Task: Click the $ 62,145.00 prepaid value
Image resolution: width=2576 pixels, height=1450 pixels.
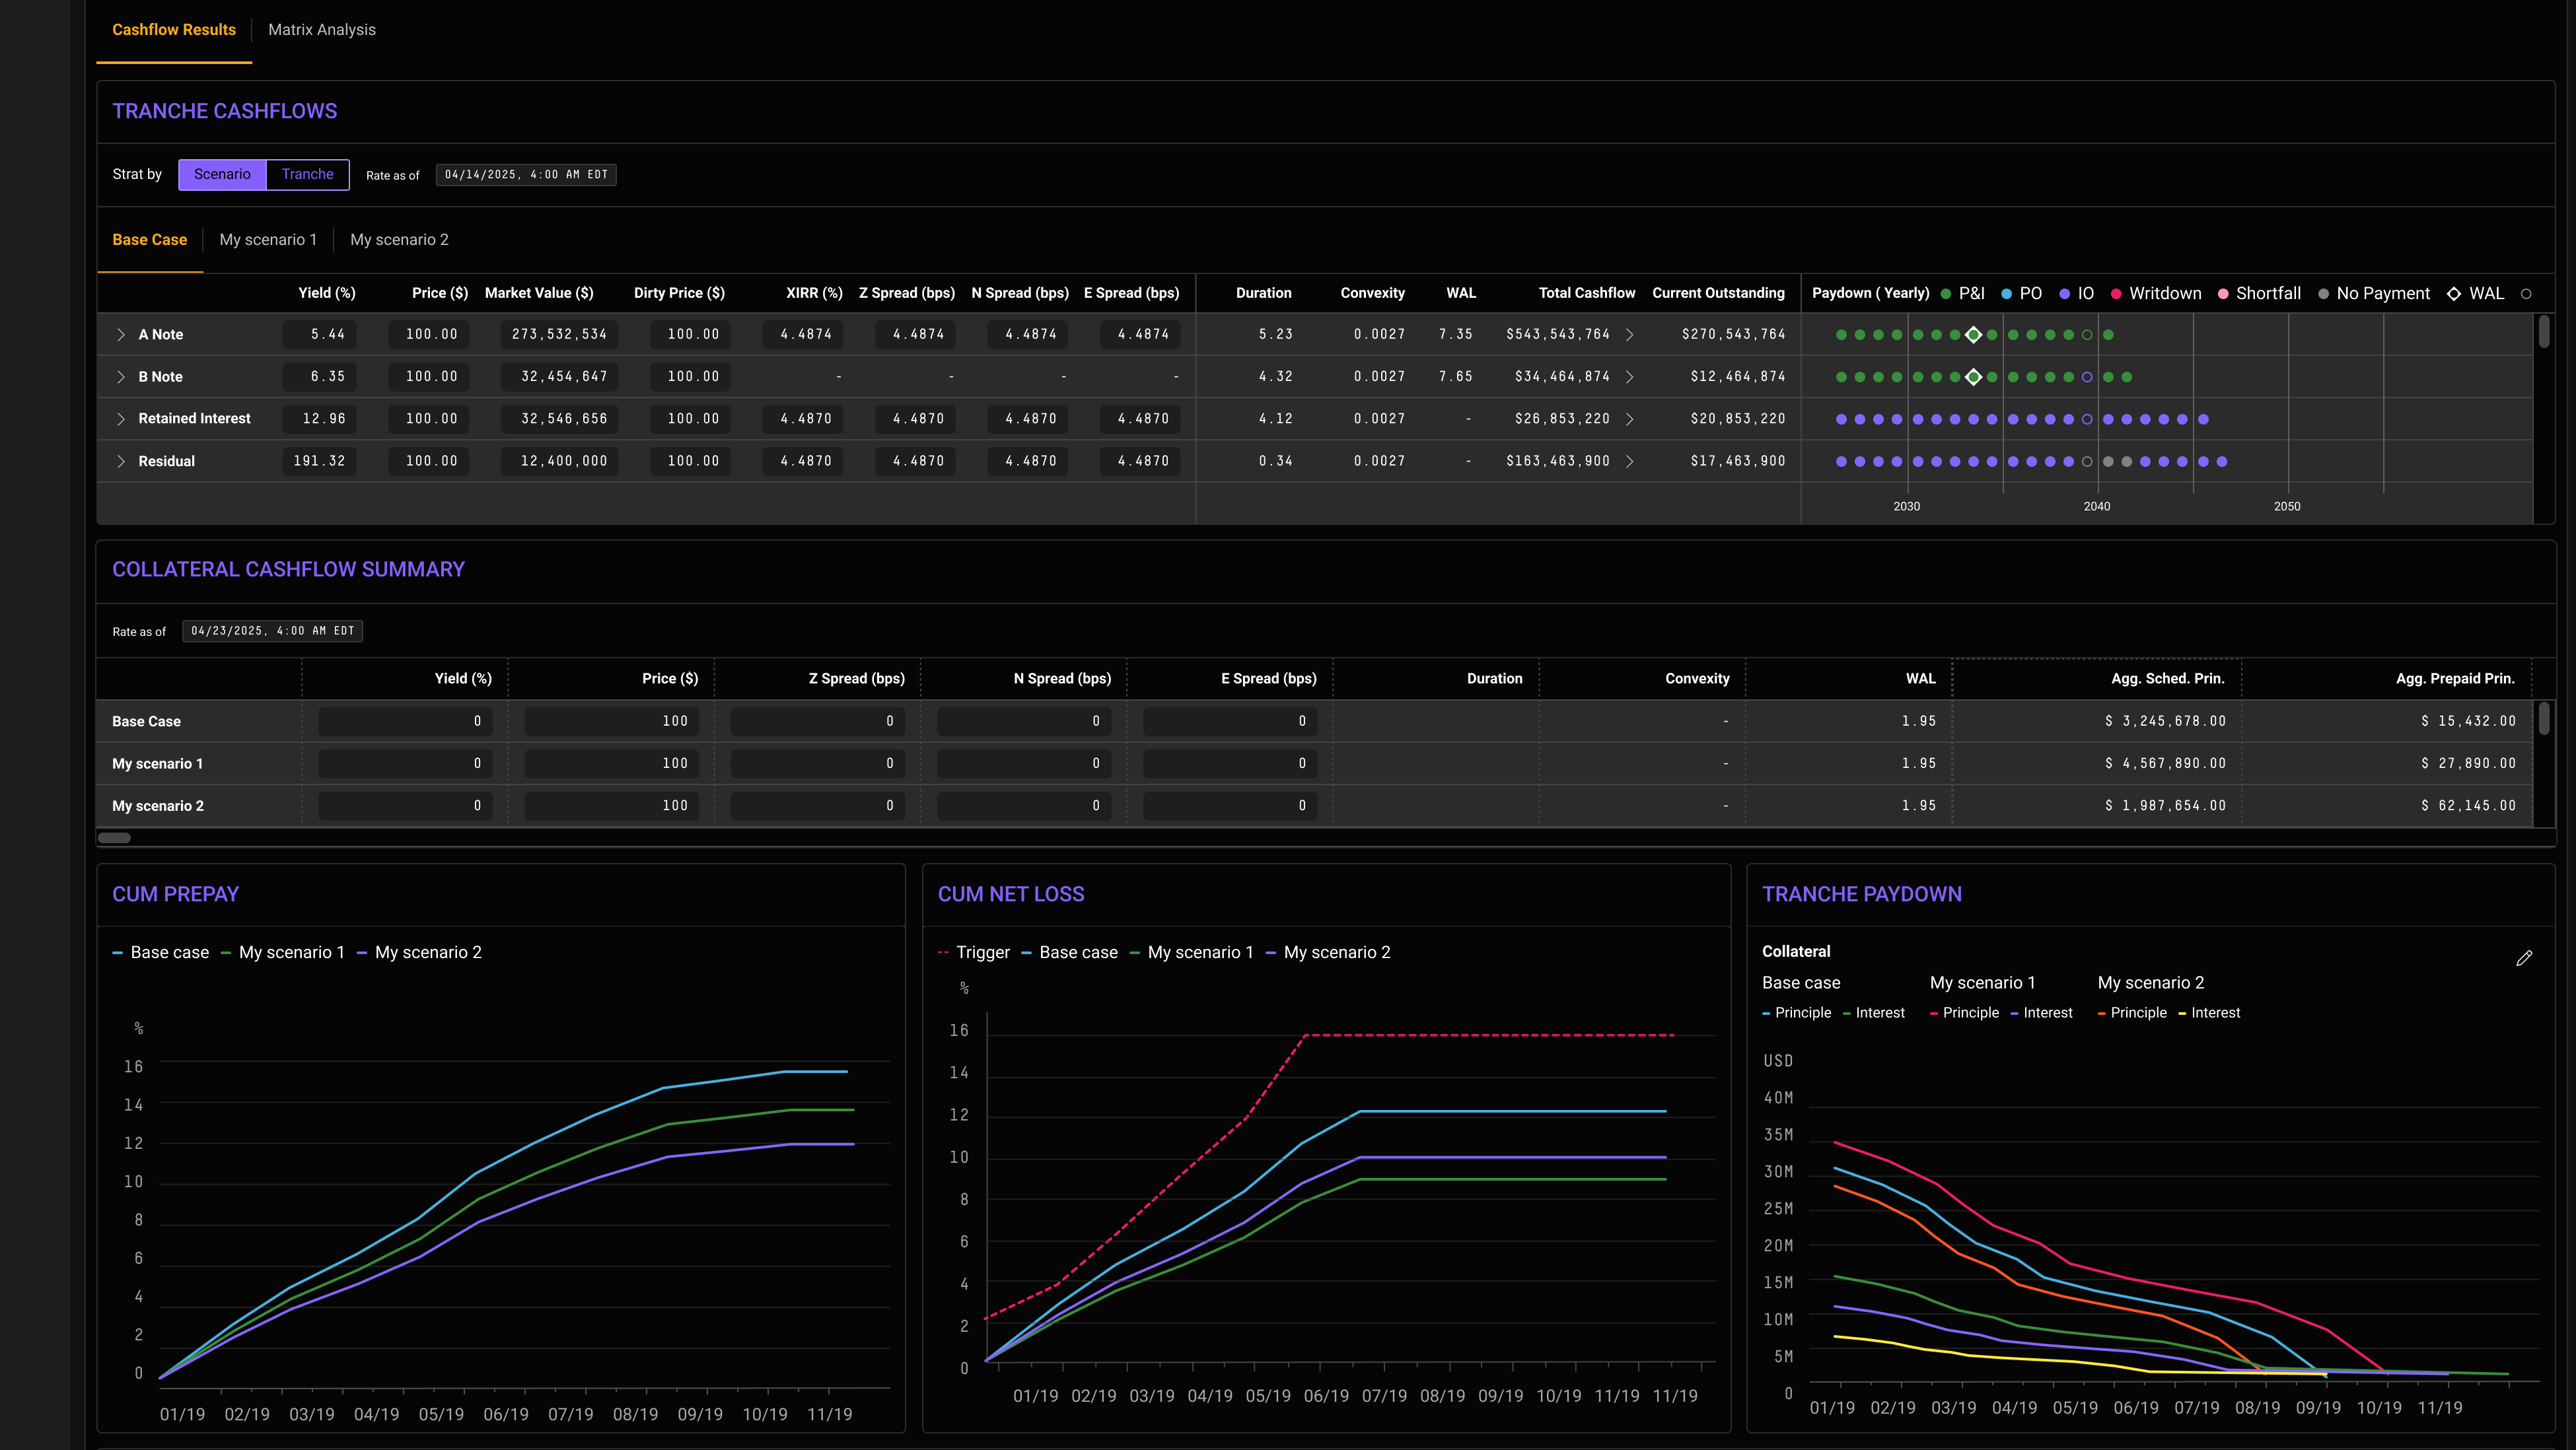Action: (x=2468, y=806)
